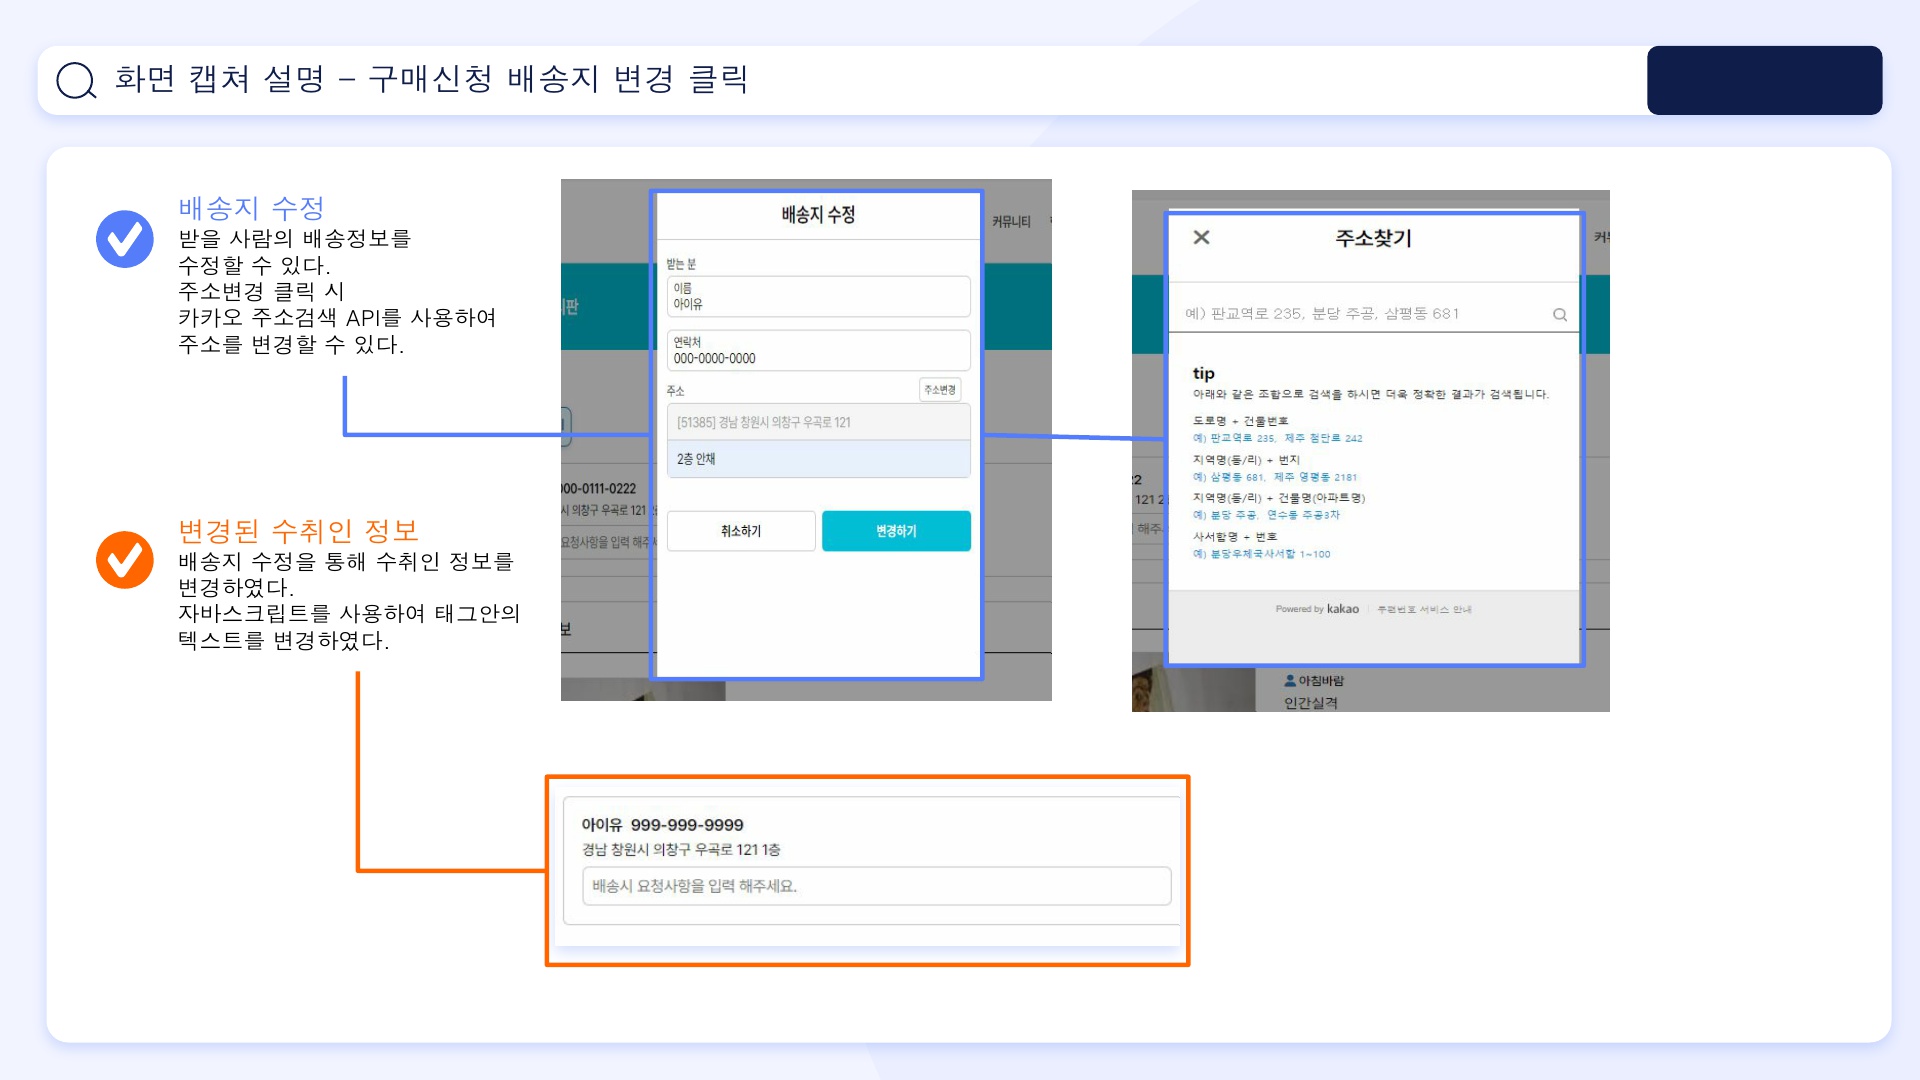Click the 이름 field containing 아이유
This screenshot has height=1080, width=1920.
818,297
